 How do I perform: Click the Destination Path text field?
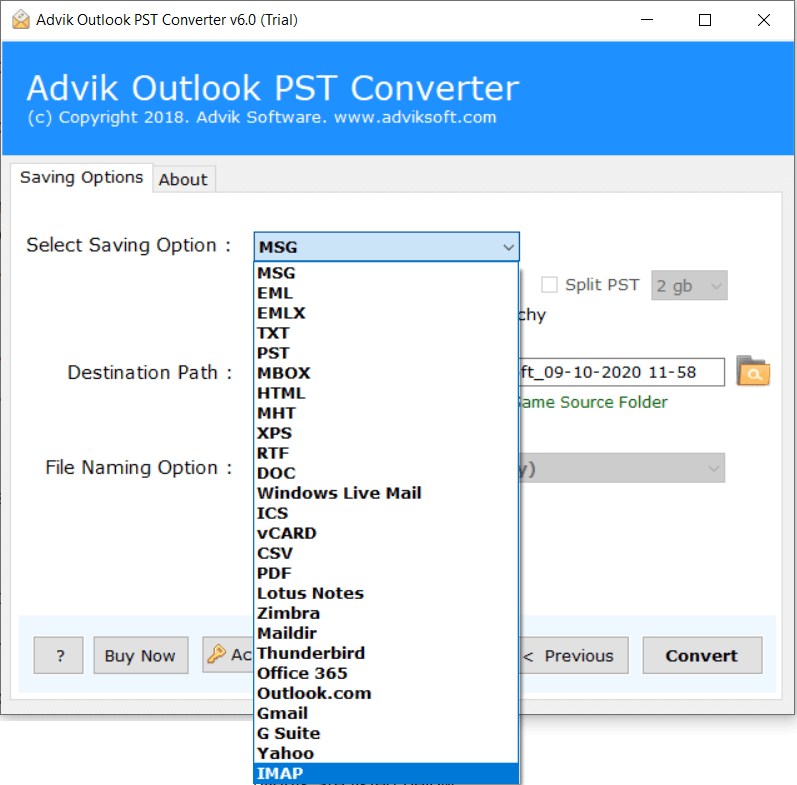621,372
